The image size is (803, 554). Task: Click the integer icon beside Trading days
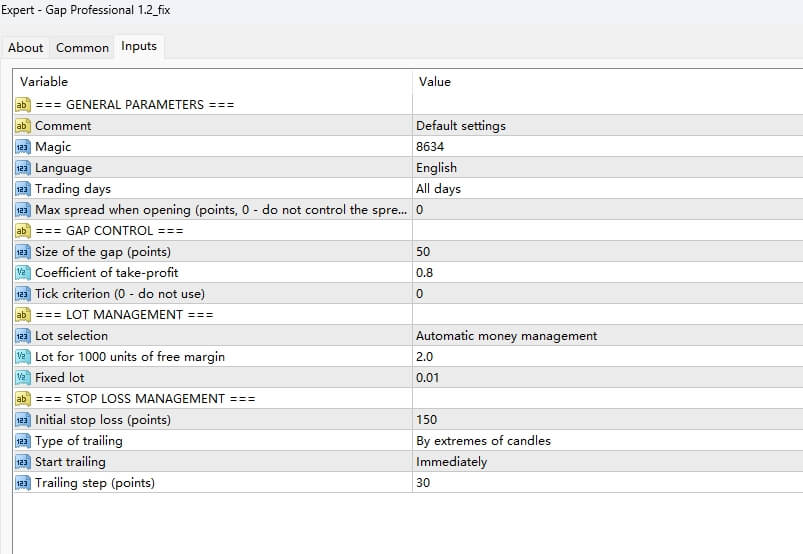[23, 189]
